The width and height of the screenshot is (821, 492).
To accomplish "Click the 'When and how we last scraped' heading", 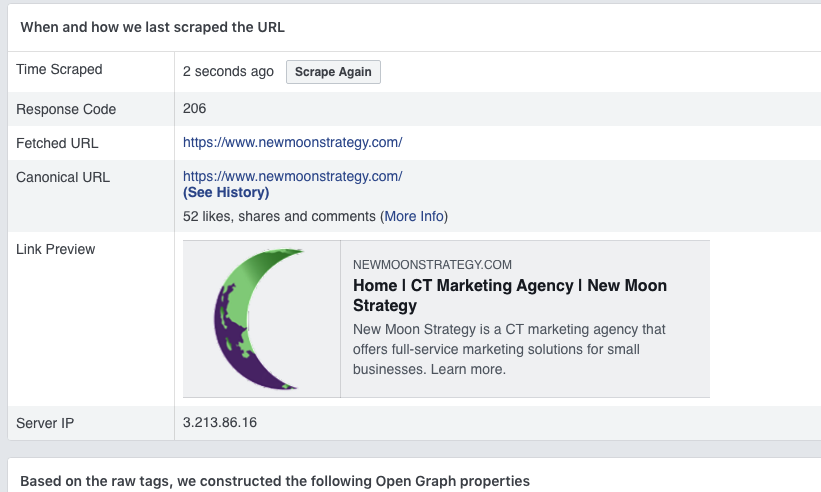I will (152, 27).
